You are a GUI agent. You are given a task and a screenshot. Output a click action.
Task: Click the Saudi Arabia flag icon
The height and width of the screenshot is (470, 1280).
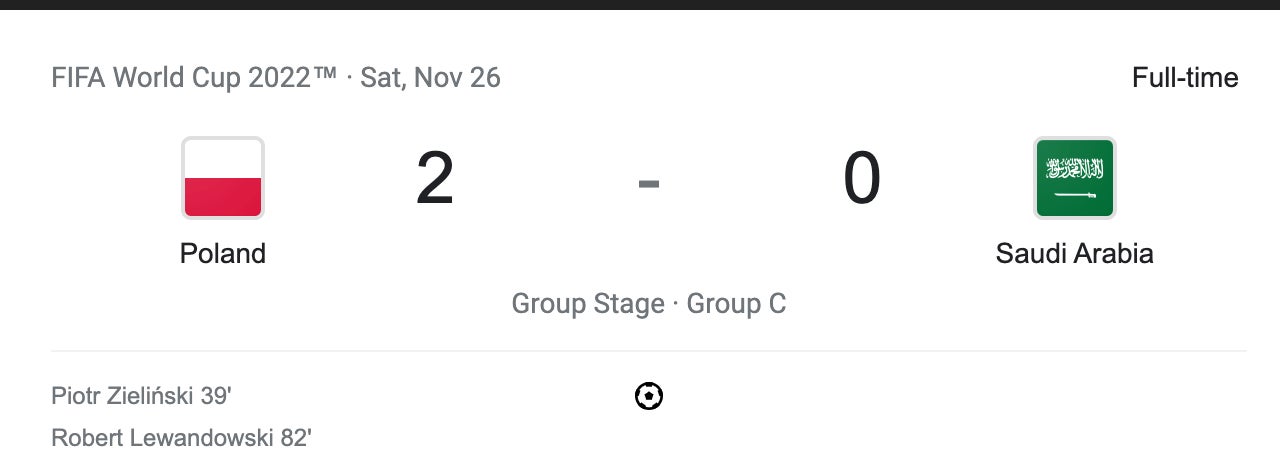pyautogui.click(x=1074, y=178)
